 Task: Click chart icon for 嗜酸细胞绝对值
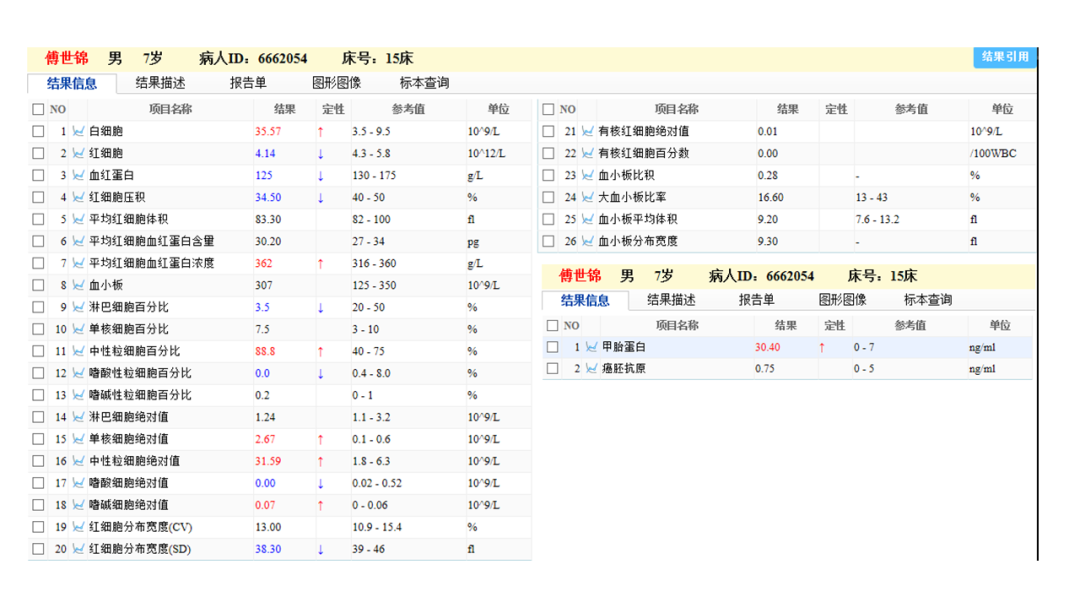click(x=79, y=483)
